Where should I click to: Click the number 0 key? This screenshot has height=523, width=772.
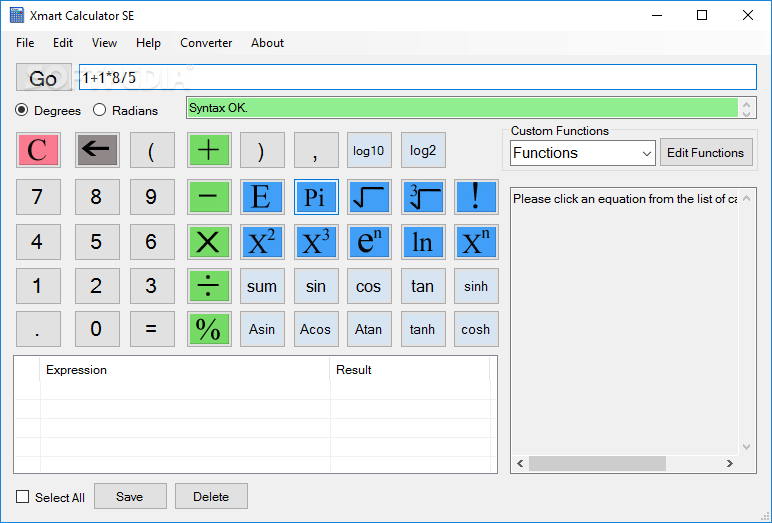click(97, 329)
